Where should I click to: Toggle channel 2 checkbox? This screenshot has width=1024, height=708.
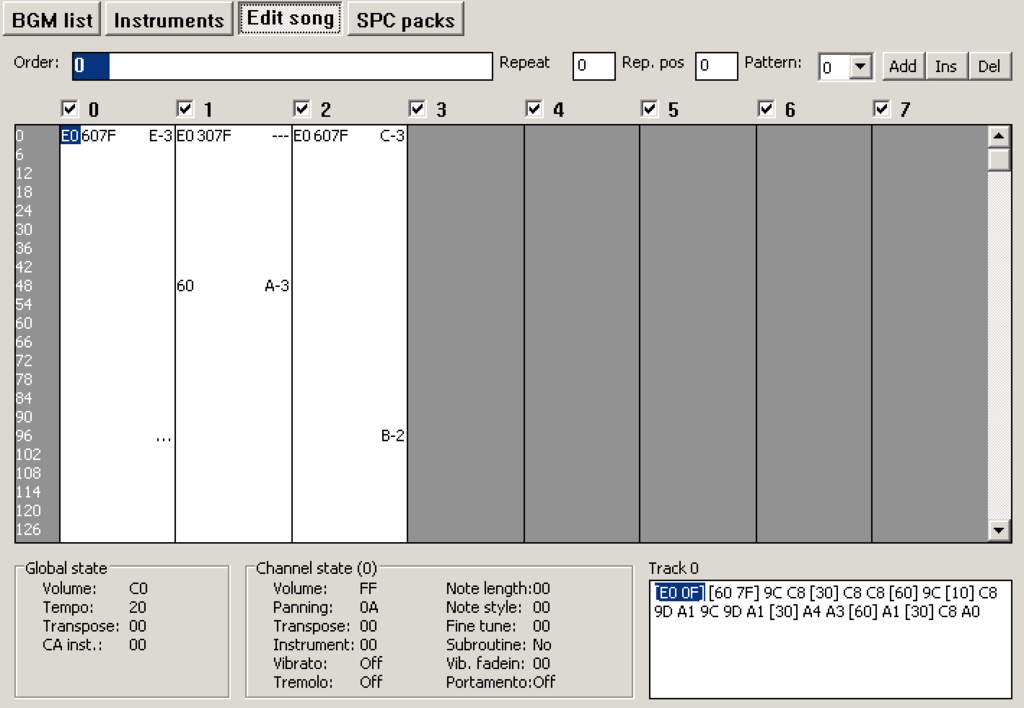(x=301, y=108)
